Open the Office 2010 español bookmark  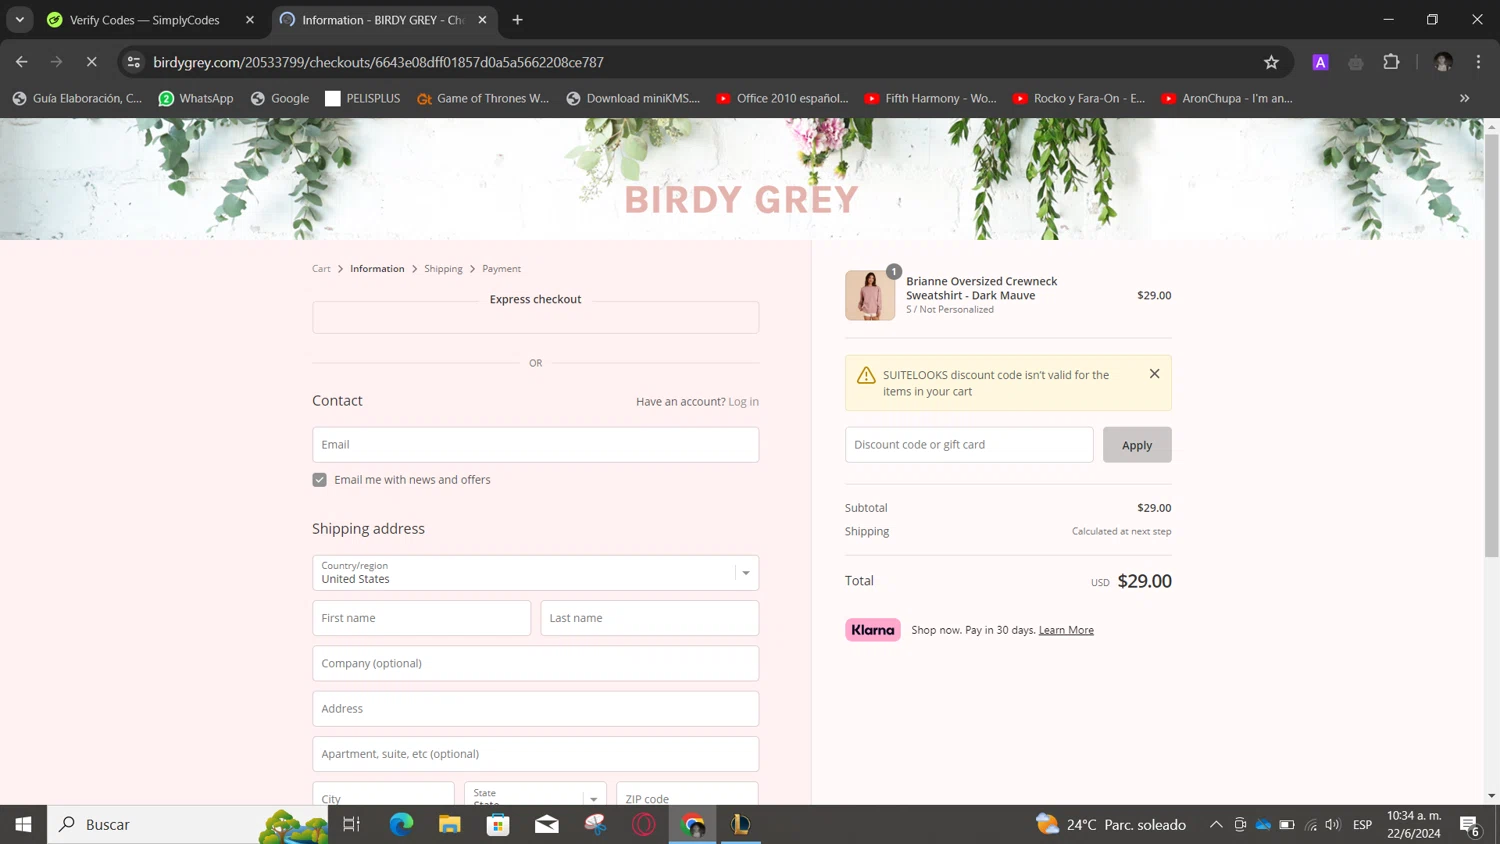(x=783, y=98)
